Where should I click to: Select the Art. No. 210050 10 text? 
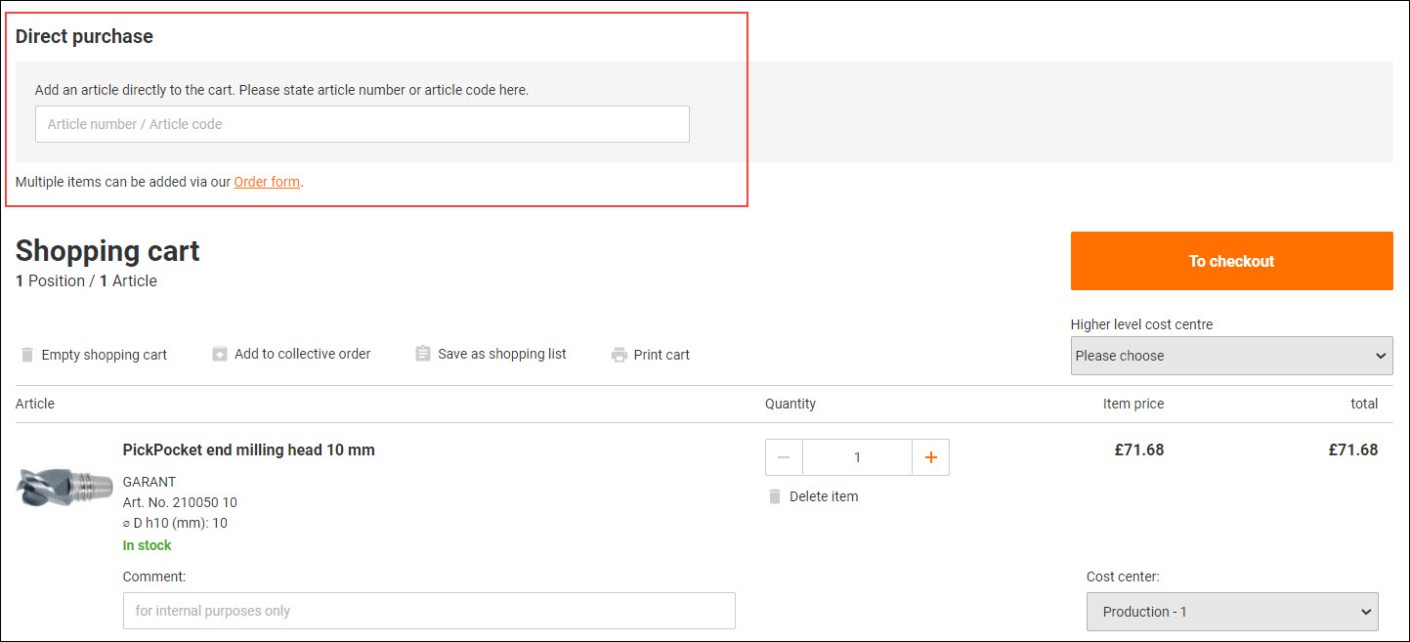click(x=180, y=503)
